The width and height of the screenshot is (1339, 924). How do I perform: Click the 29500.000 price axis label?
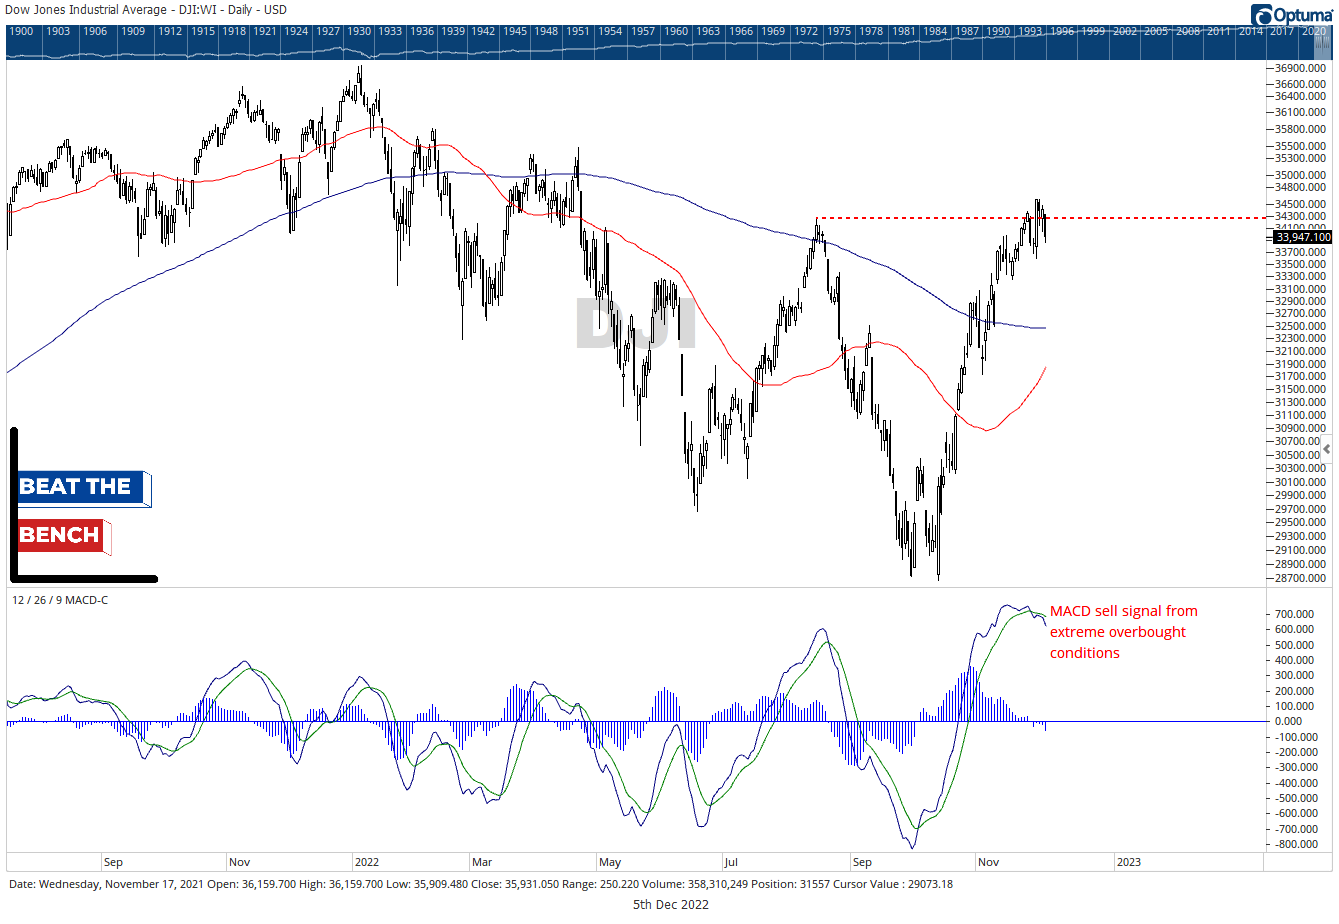(x=1302, y=522)
